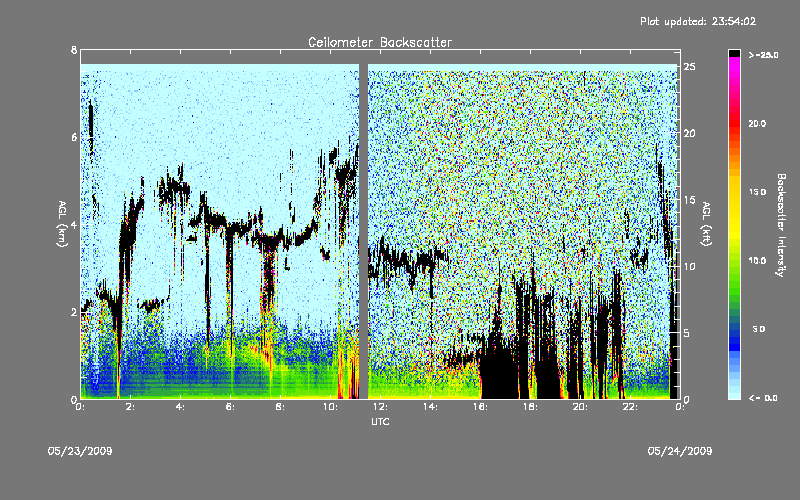
Task: Click the x-axis tick label '8:'
Action: click(x=280, y=407)
